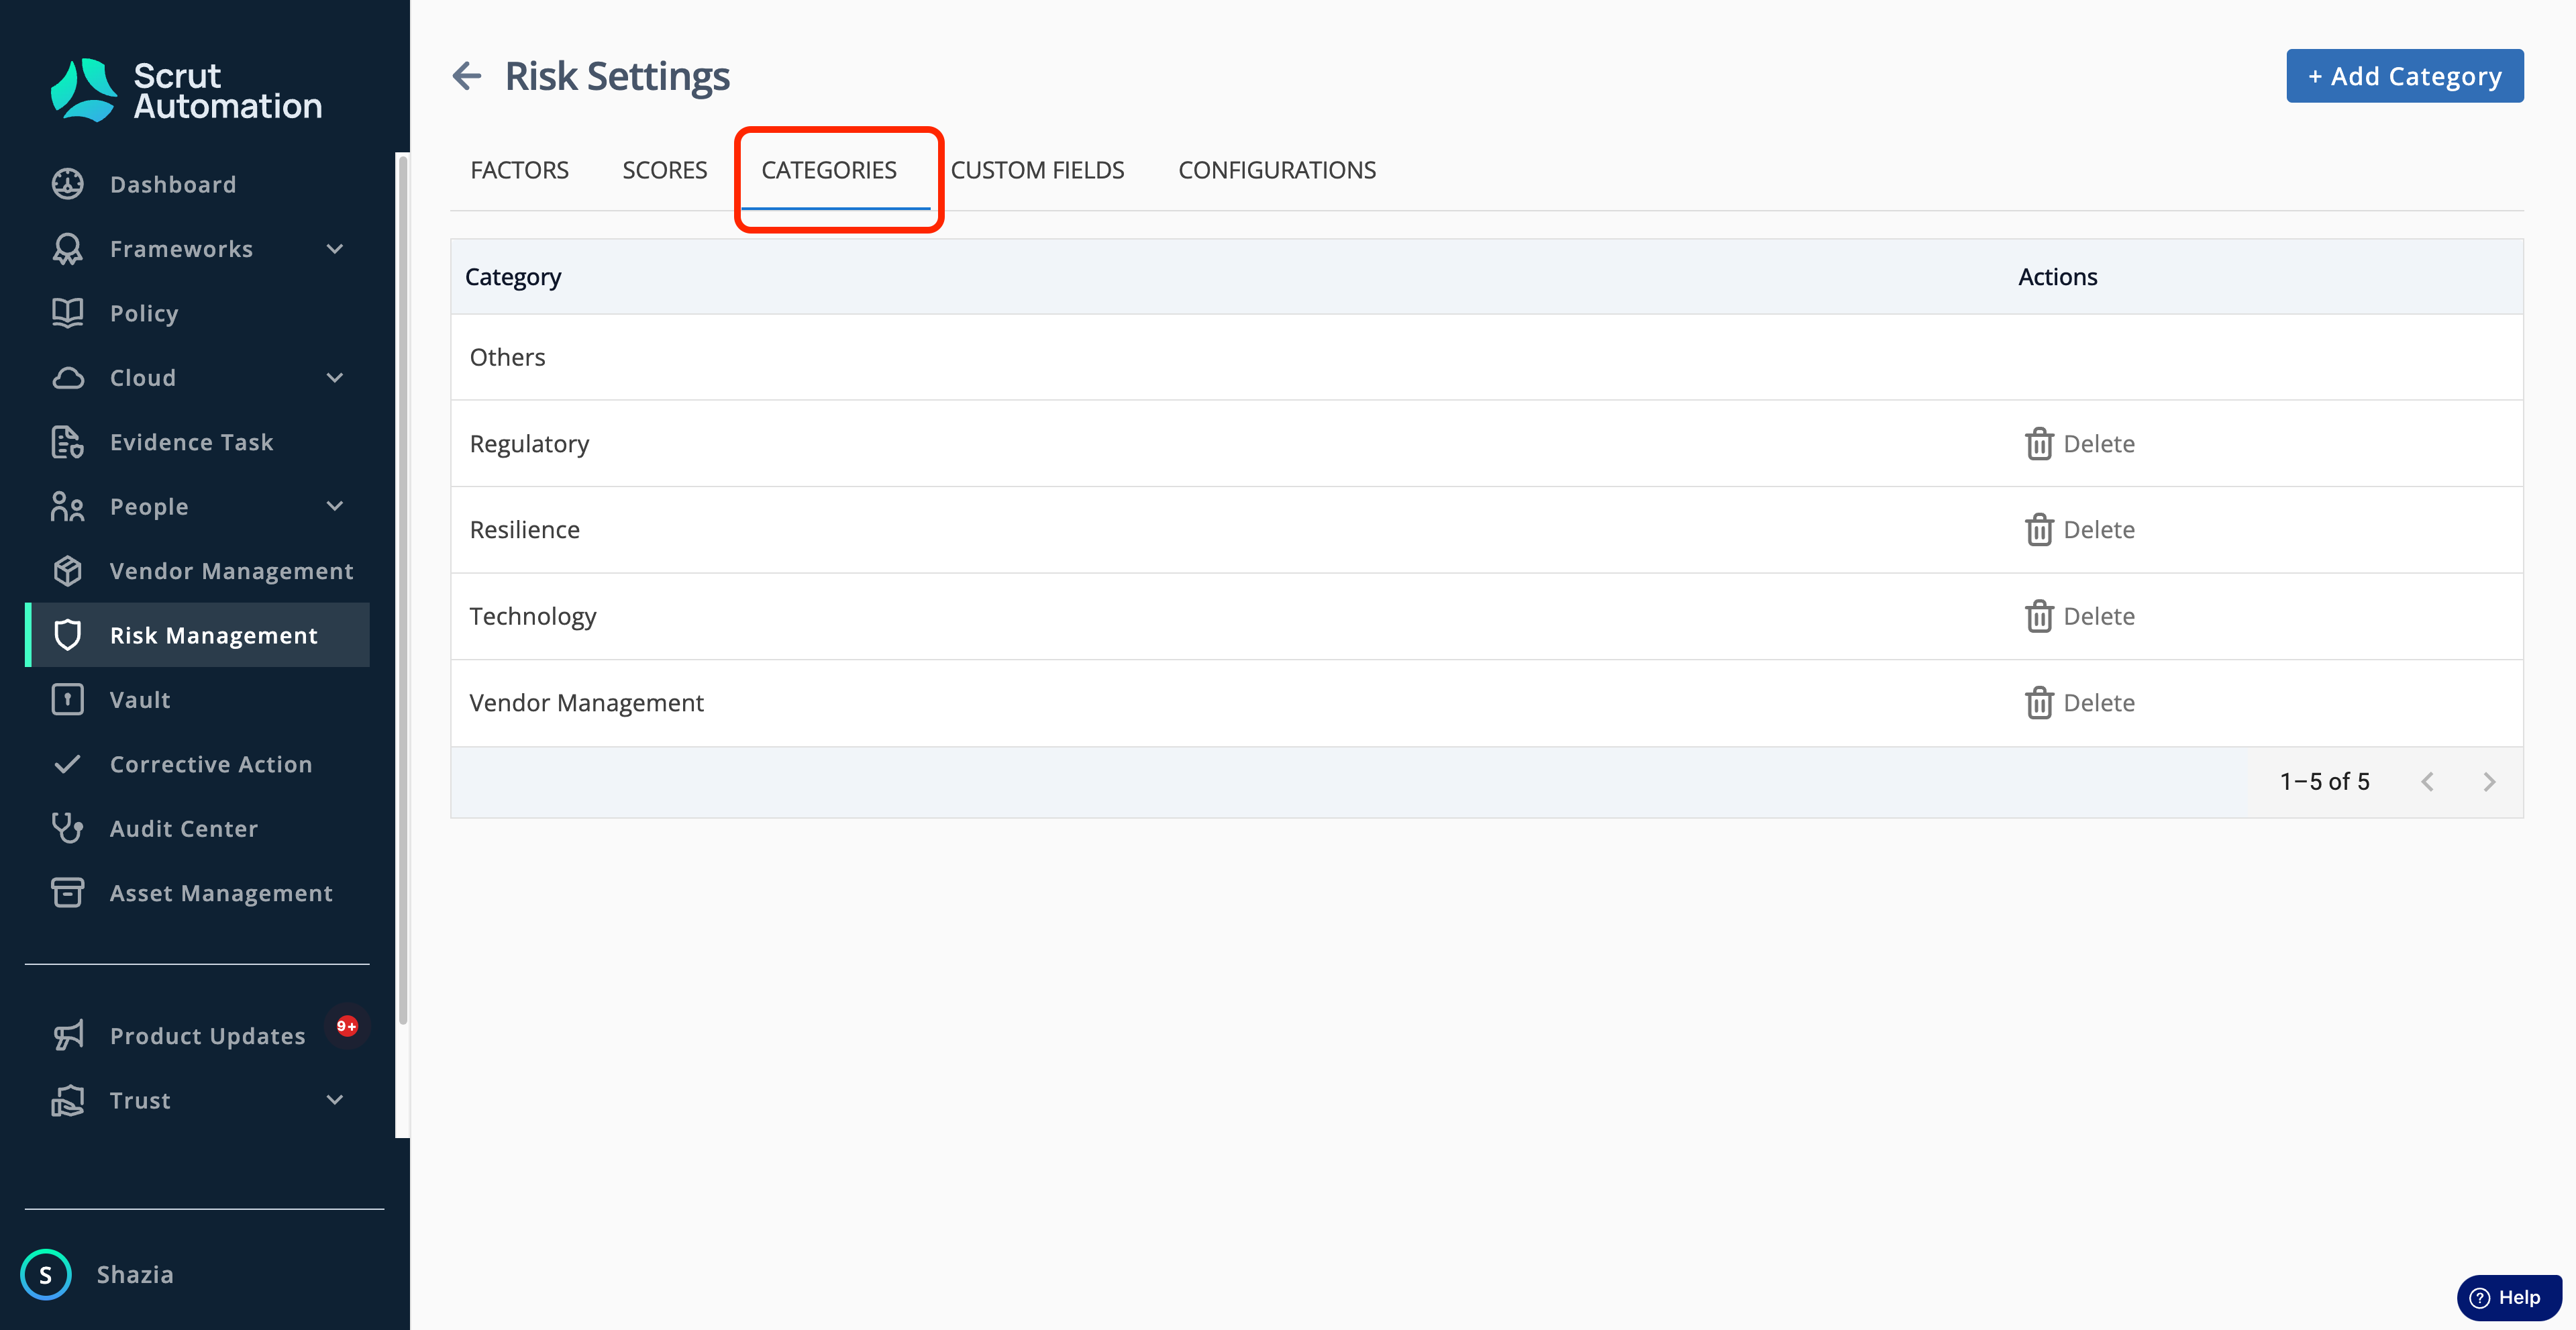2576x1330 pixels.
Task: Click Delete text for Resilience row
Action: click(x=2099, y=530)
